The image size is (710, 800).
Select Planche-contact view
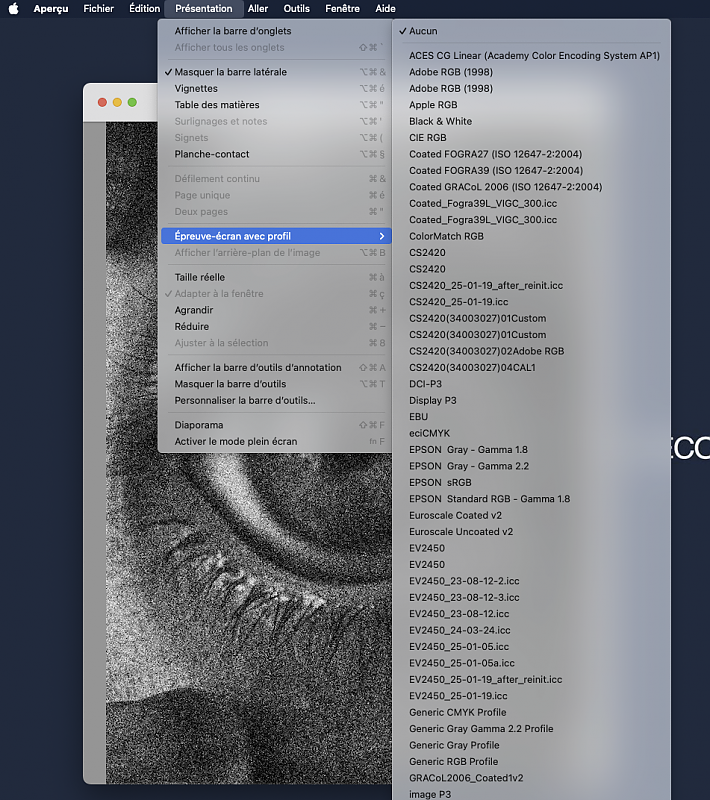(212, 154)
